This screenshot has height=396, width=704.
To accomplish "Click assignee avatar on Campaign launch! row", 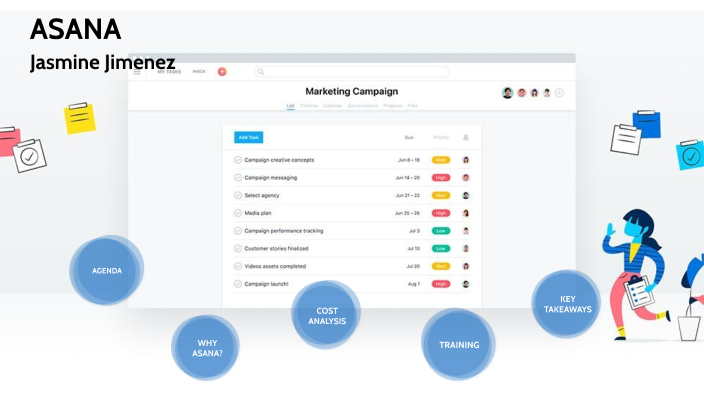I will [x=466, y=284].
